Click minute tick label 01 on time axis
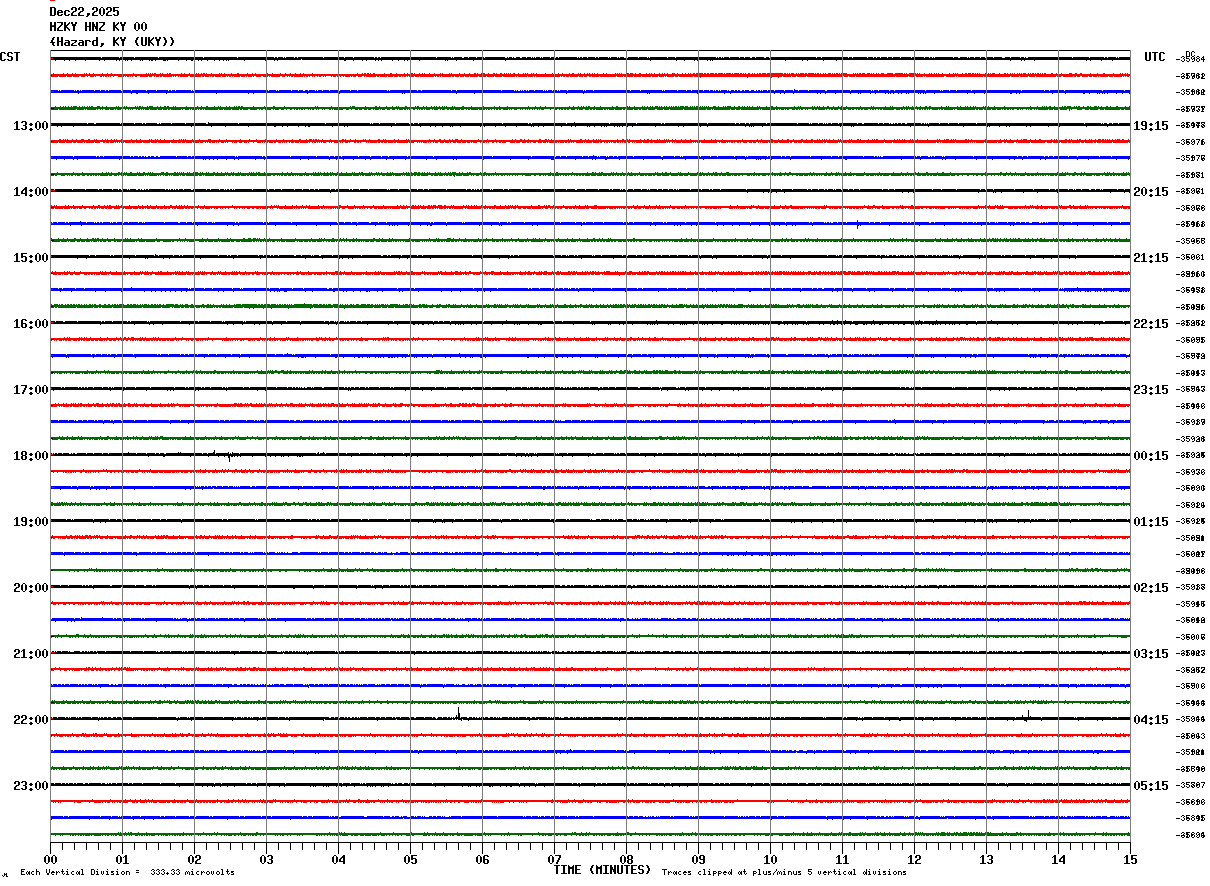Image resolution: width=1210 pixels, height=886 pixels. click(122, 859)
